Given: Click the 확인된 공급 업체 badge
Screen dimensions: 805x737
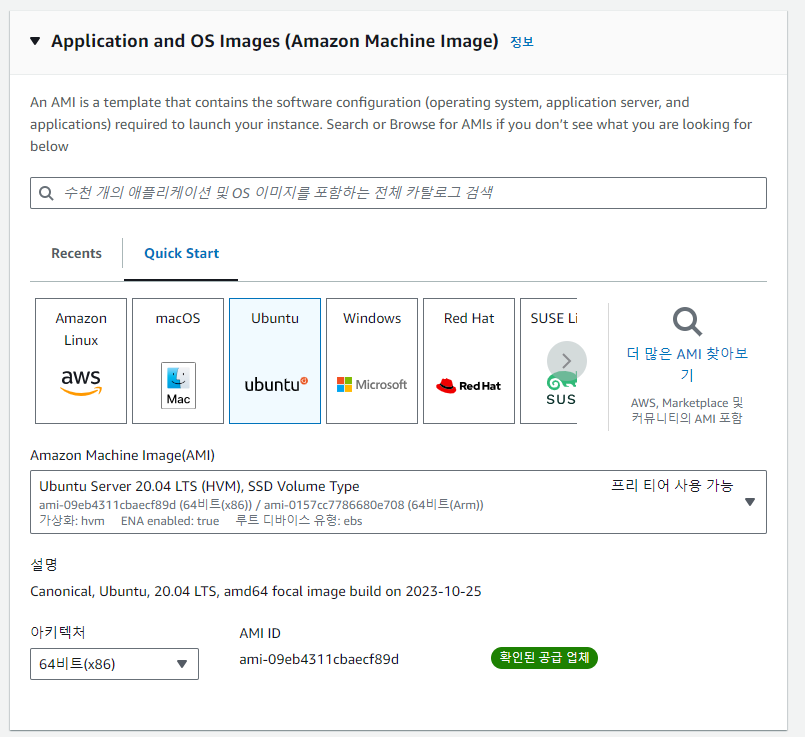Looking at the screenshot, I should (544, 658).
